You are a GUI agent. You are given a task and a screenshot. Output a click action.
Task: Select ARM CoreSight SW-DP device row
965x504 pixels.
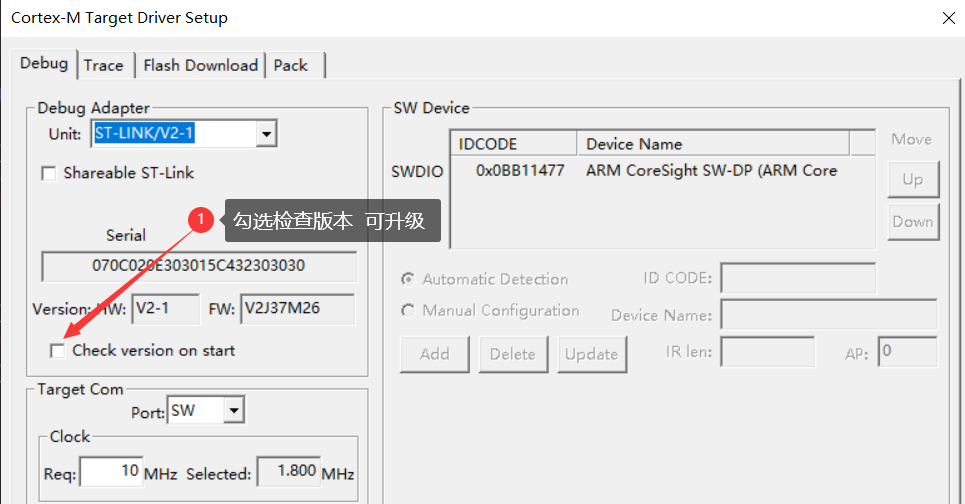tap(711, 170)
